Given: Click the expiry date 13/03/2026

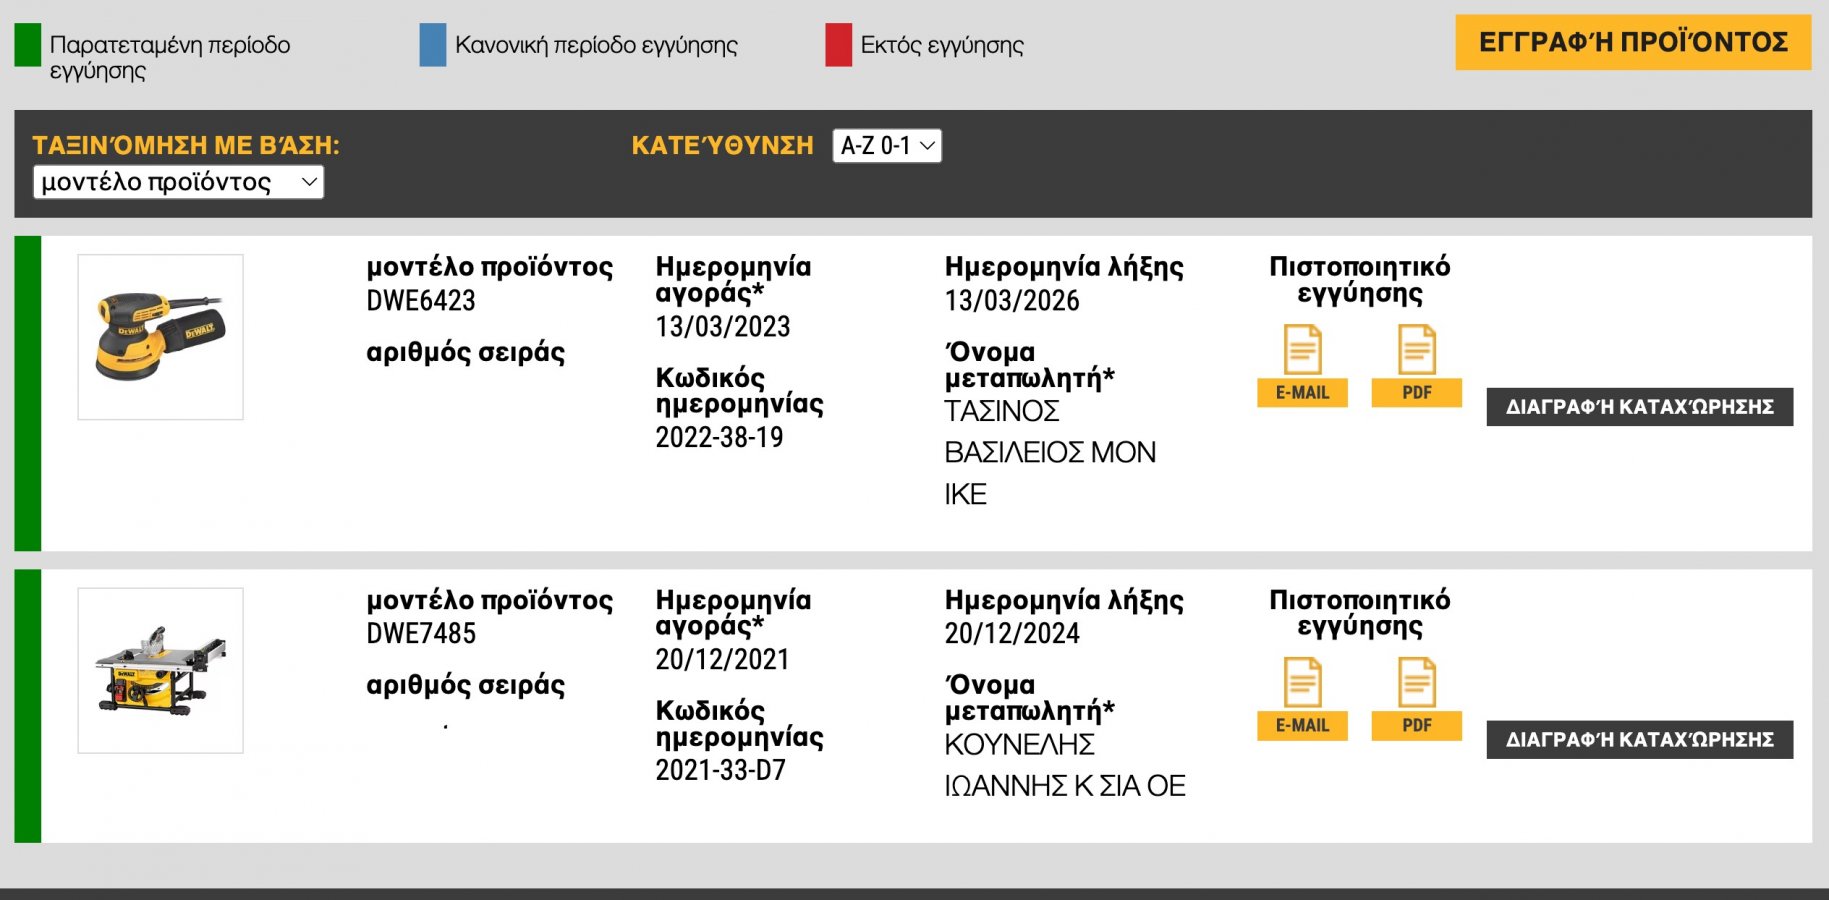Looking at the screenshot, I should (x=1012, y=300).
